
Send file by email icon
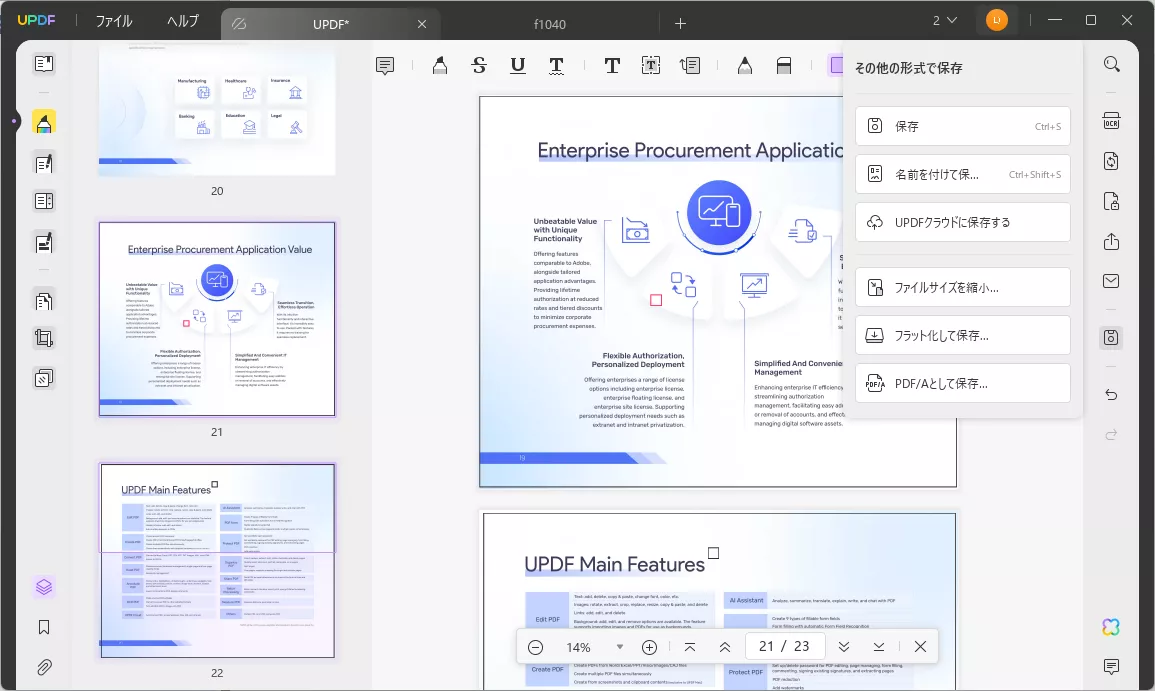coord(1112,281)
